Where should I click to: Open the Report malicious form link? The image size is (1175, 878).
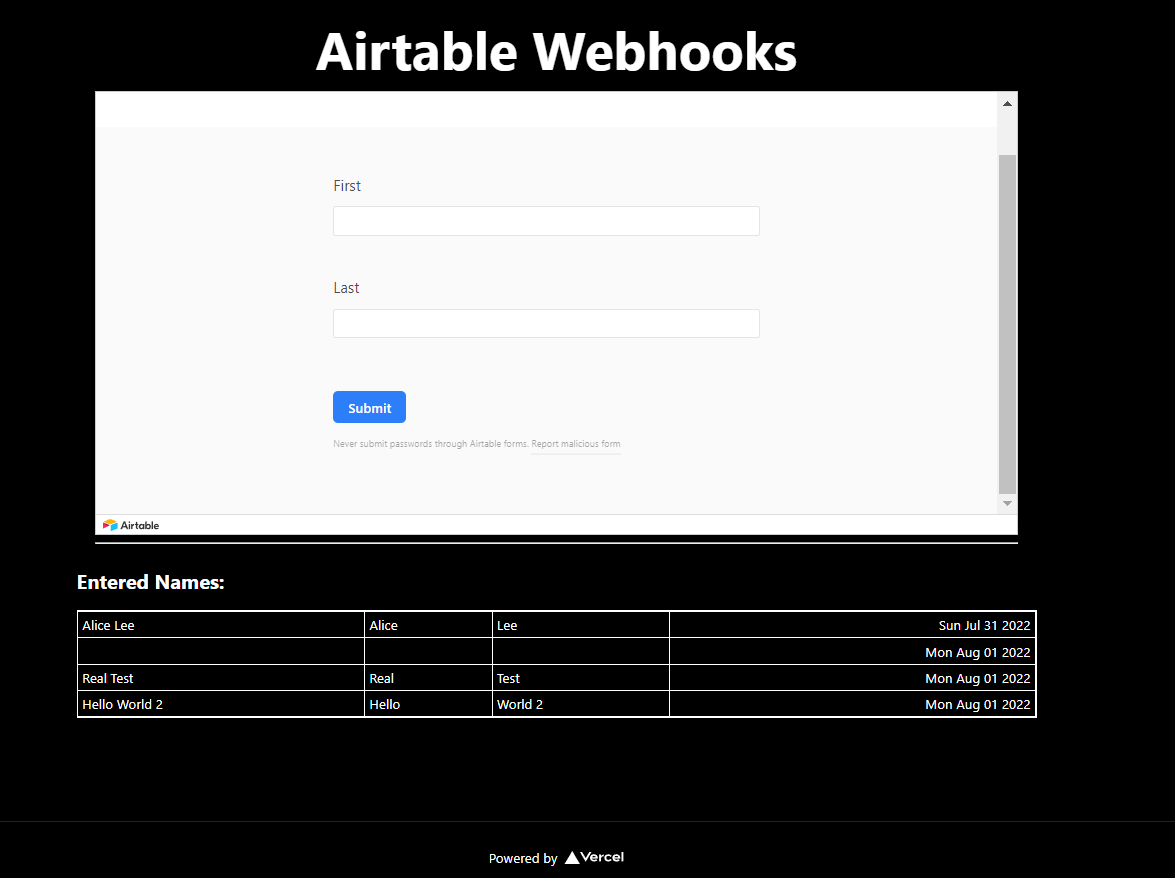click(x=576, y=444)
